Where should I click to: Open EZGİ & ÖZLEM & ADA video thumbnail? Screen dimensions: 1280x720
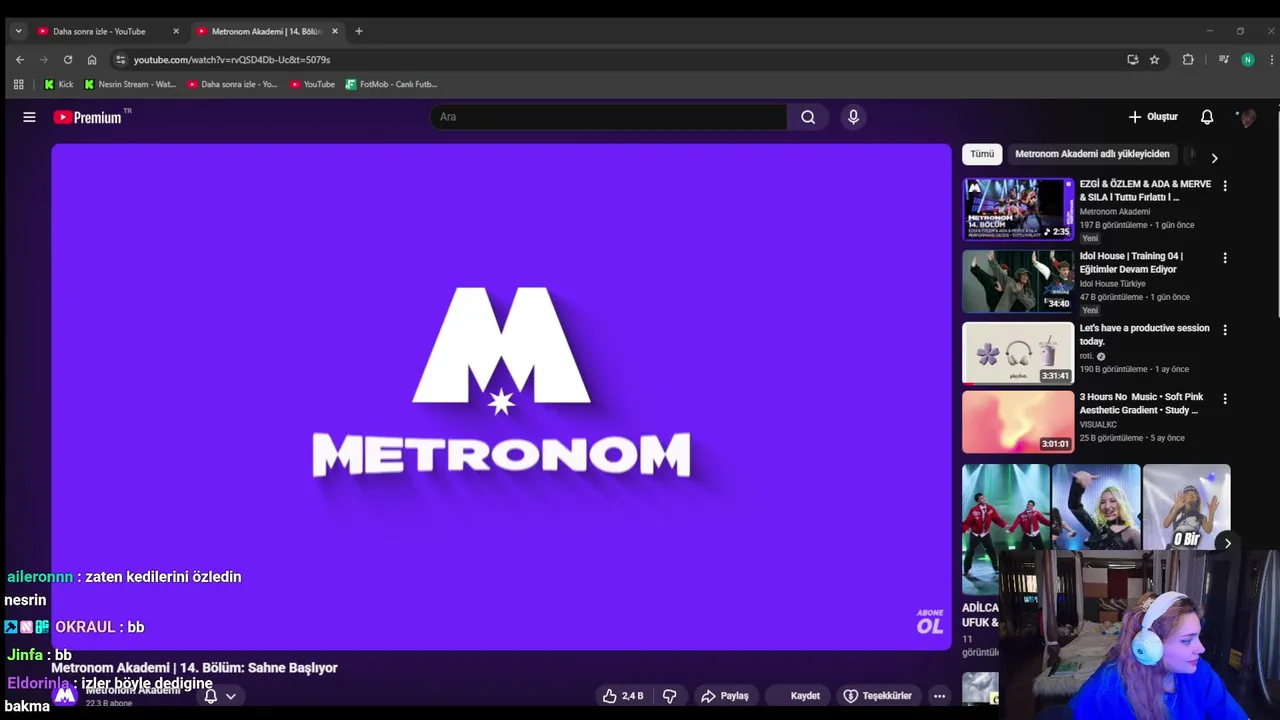click(x=1018, y=209)
